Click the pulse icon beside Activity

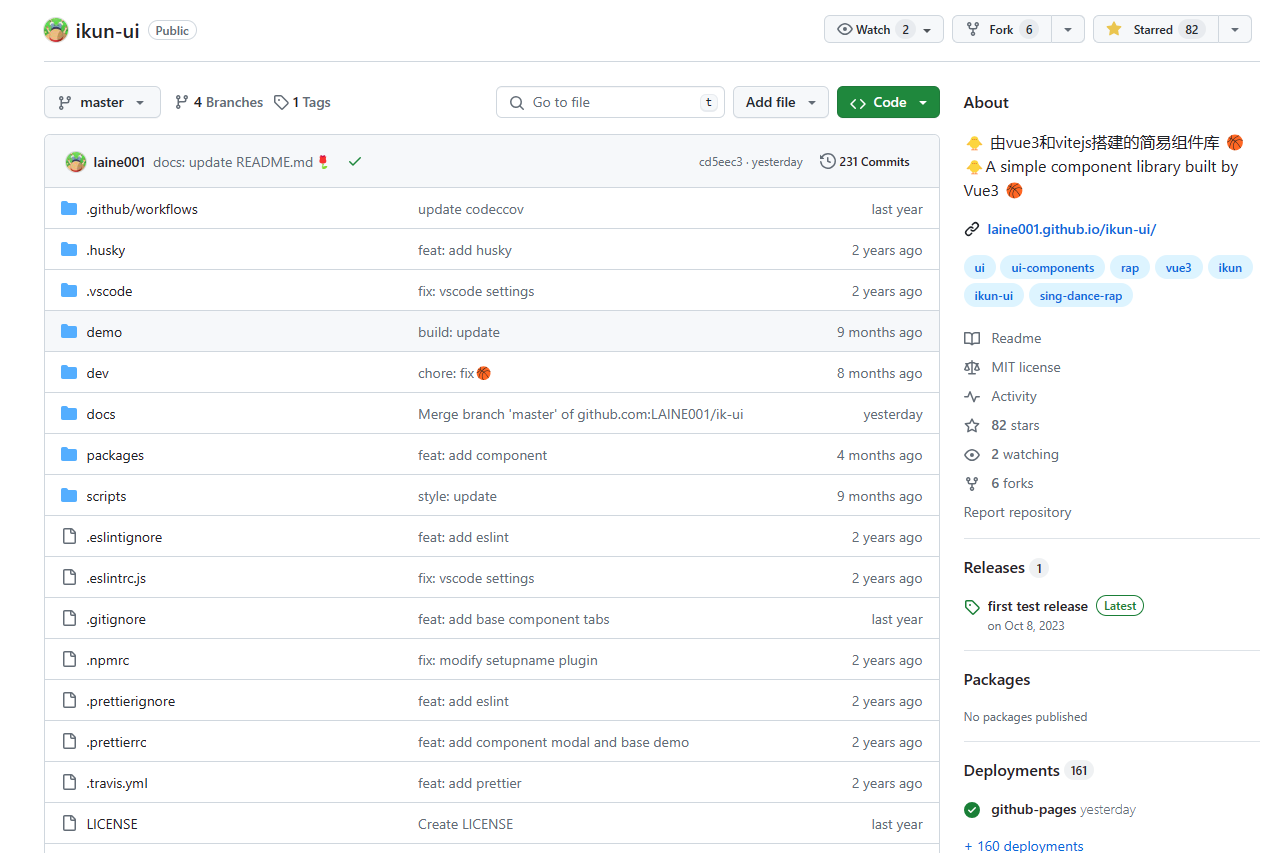(972, 396)
